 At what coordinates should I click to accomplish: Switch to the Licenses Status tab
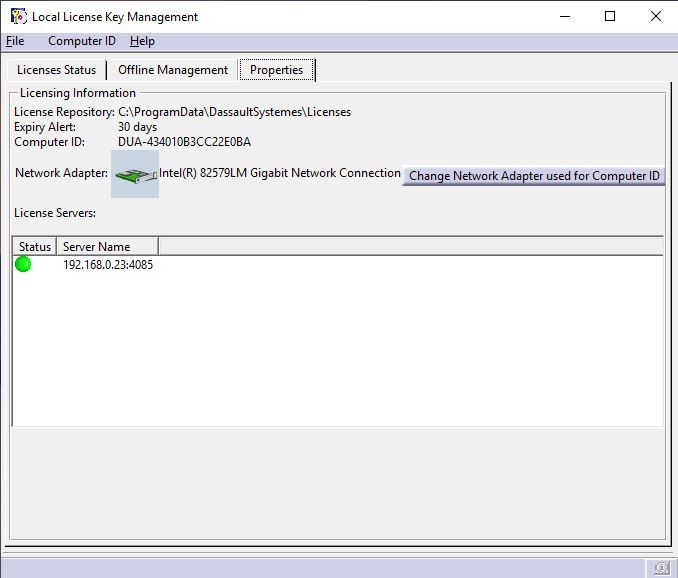[57, 70]
